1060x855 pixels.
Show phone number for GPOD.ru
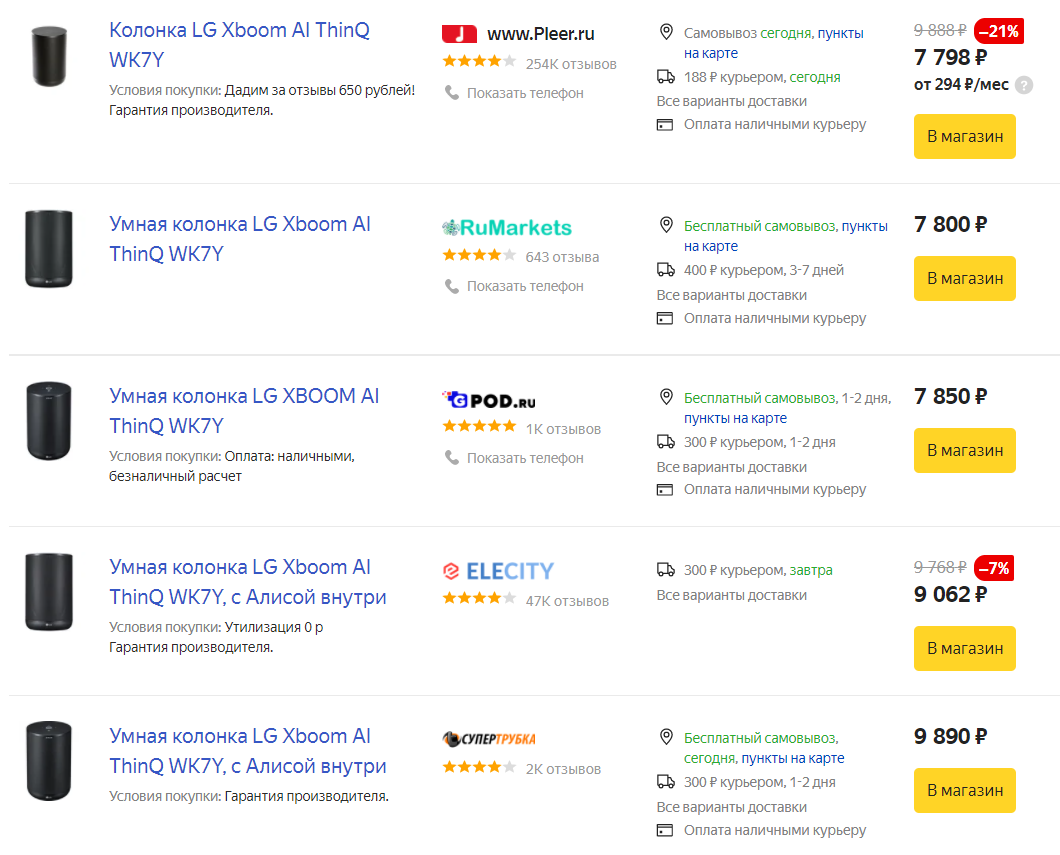(525, 458)
